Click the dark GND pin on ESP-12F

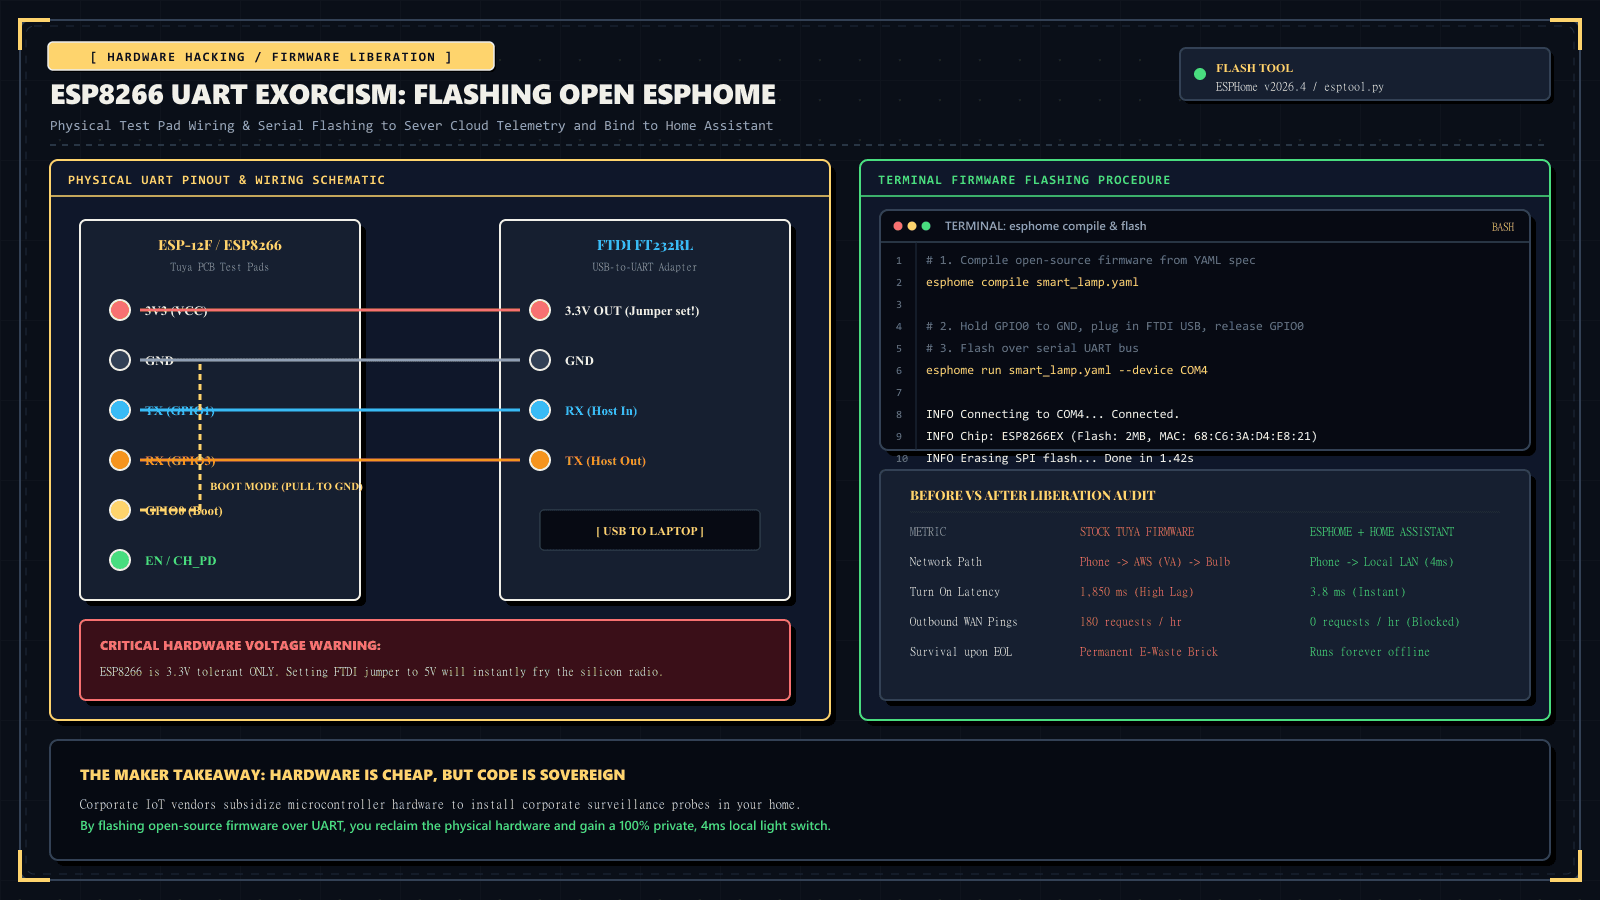120,360
